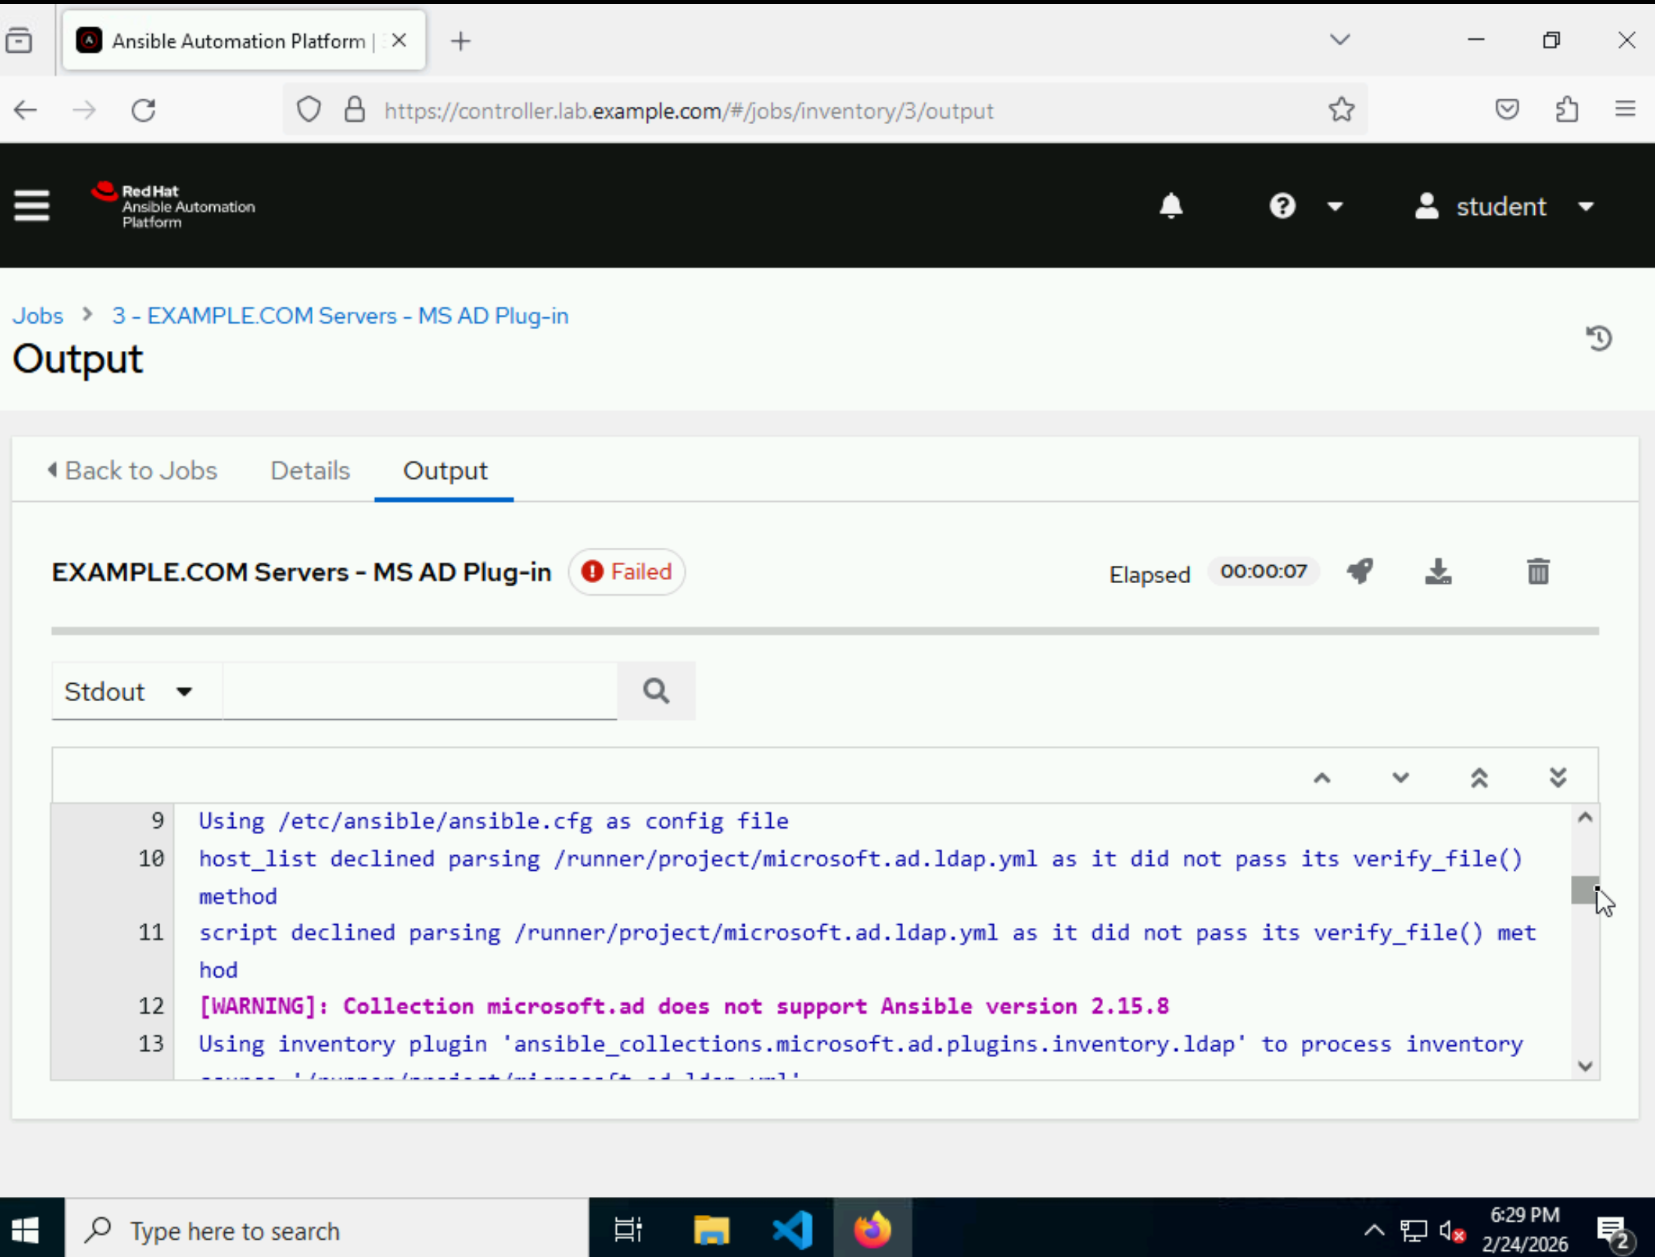Relaunch job with the rocket icon
Image resolution: width=1655 pixels, height=1257 pixels.
(1359, 572)
